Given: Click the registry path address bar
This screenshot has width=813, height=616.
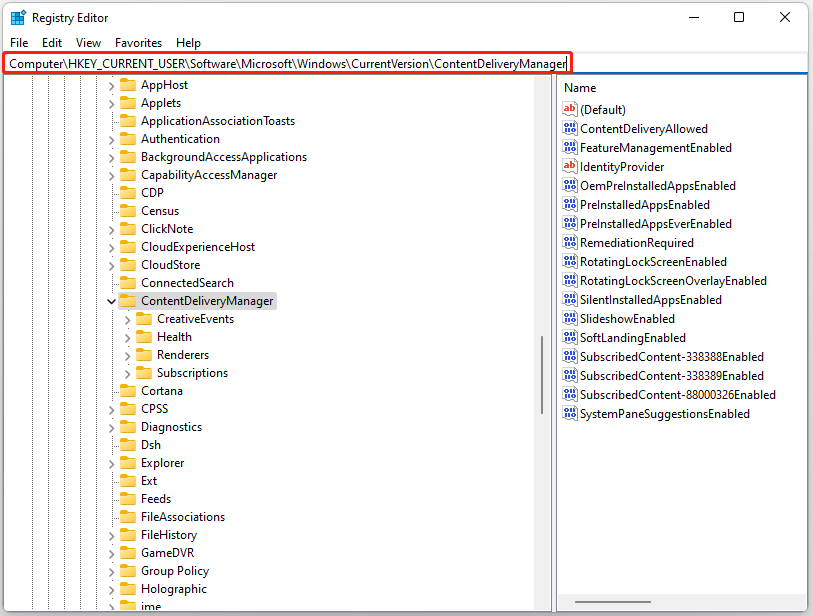Looking at the screenshot, I should 288,64.
